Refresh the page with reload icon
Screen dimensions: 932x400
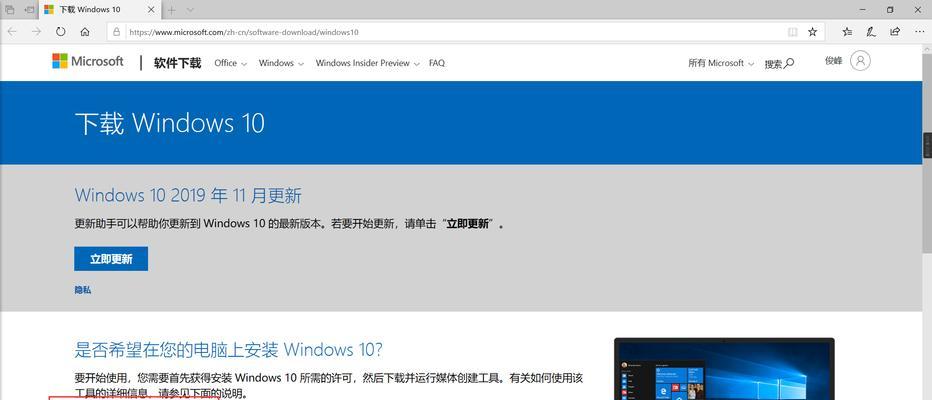click(60, 32)
